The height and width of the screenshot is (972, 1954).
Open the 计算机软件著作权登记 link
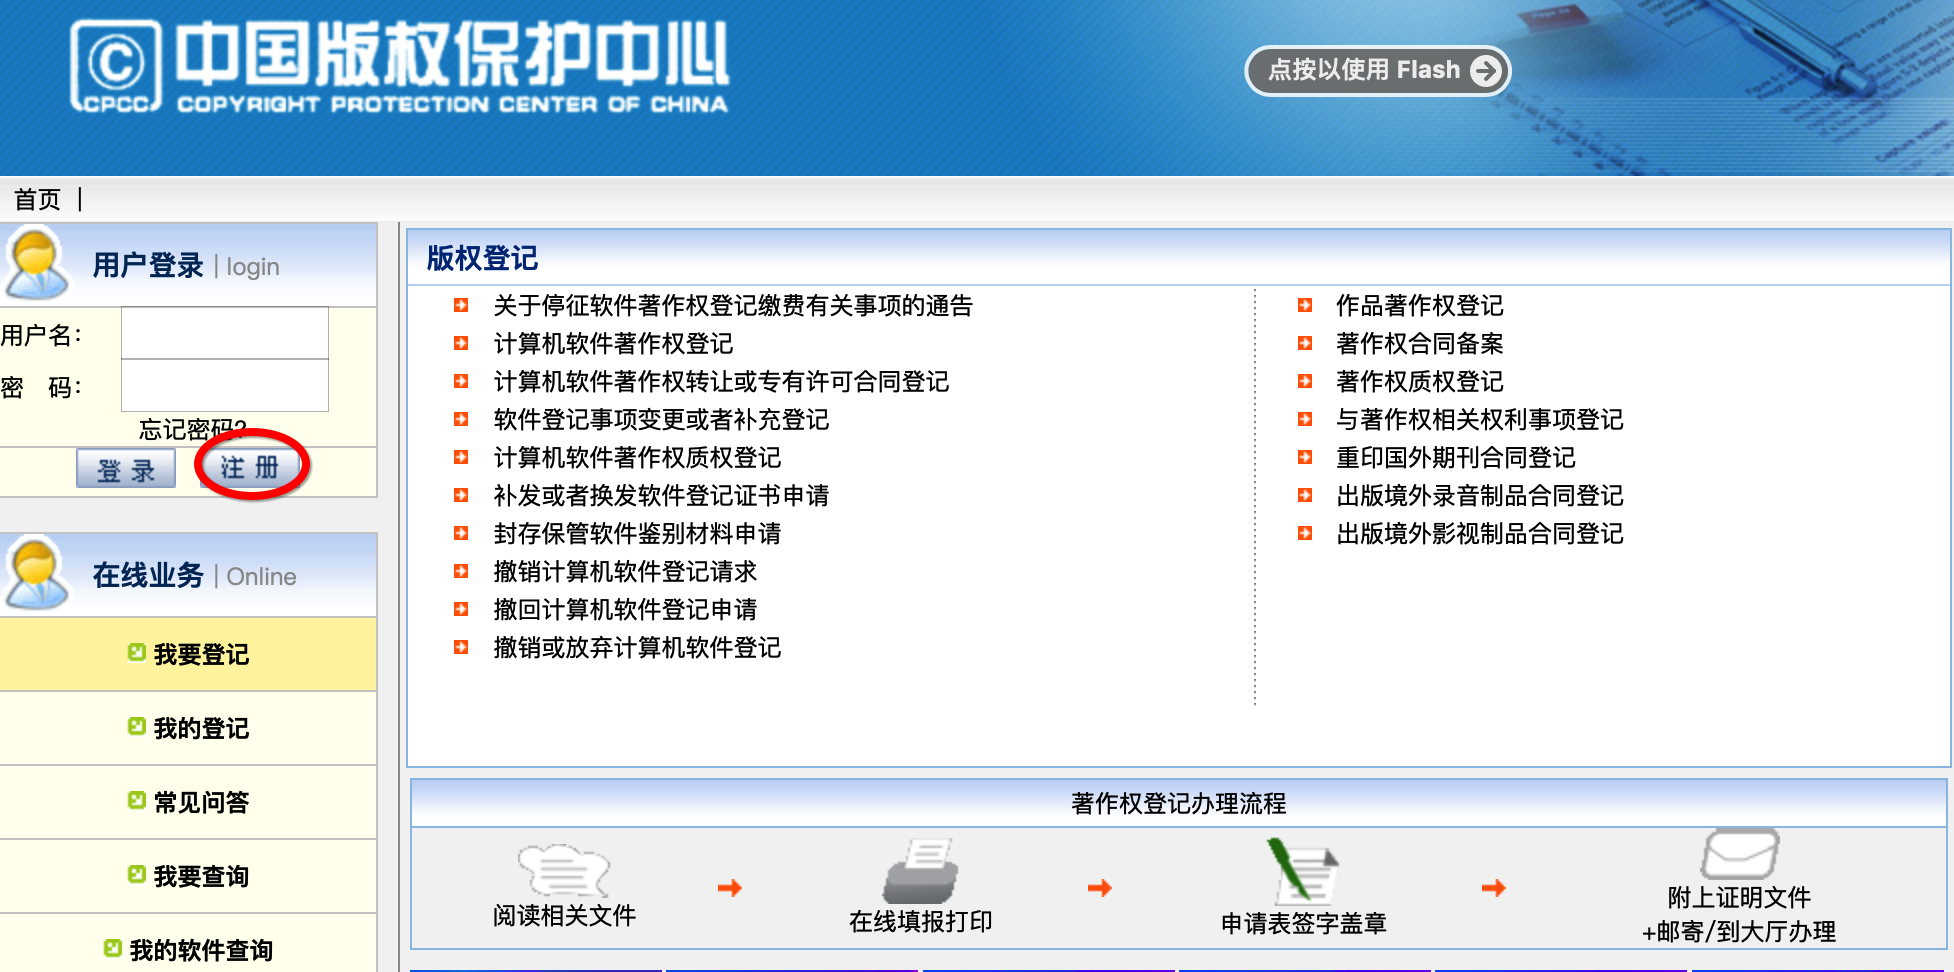[612, 343]
